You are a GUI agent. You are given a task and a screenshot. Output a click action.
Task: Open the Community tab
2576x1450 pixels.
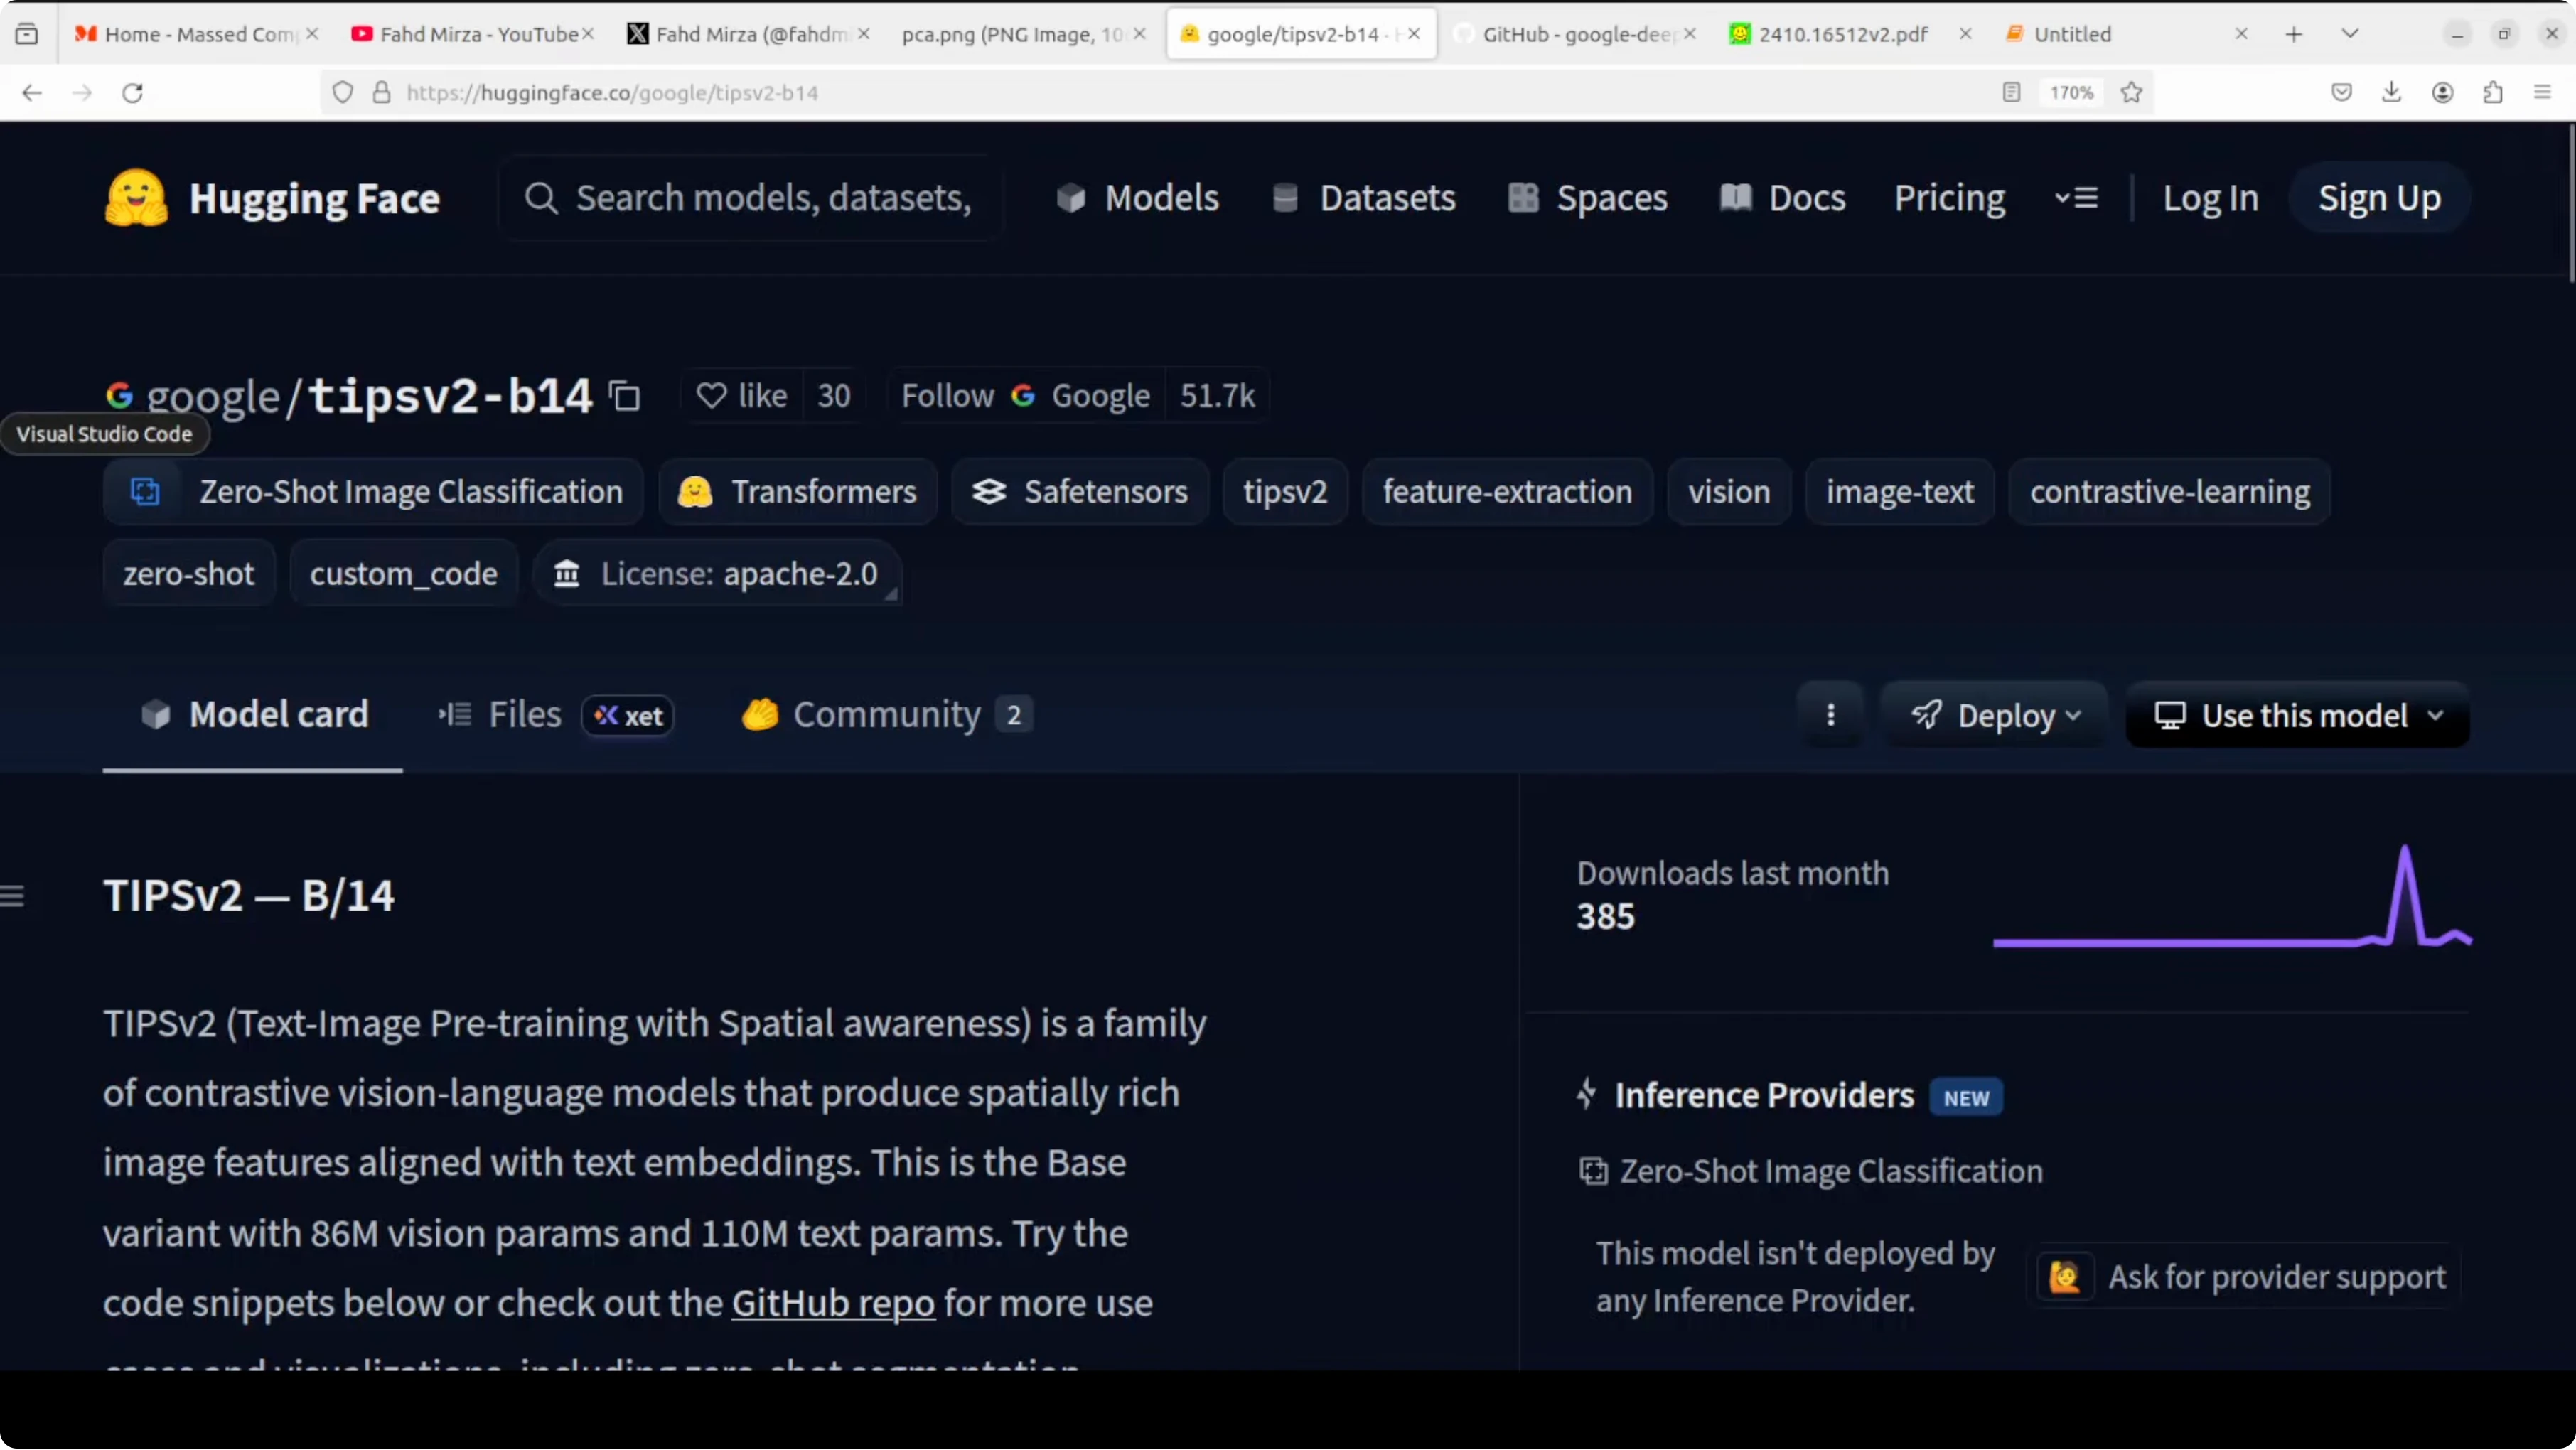(885, 715)
